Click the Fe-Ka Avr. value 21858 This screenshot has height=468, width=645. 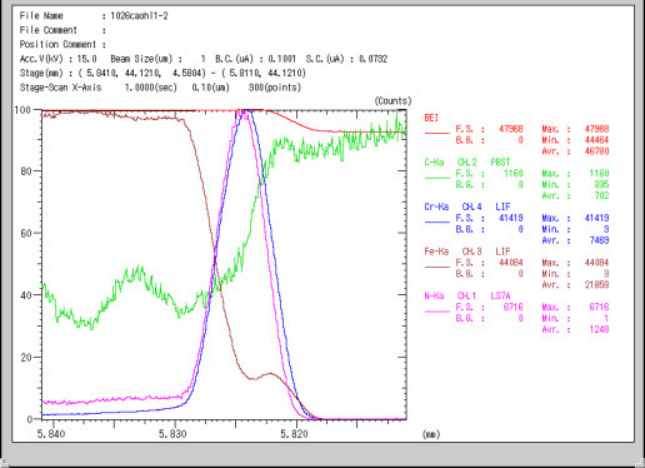tap(596, 285)
